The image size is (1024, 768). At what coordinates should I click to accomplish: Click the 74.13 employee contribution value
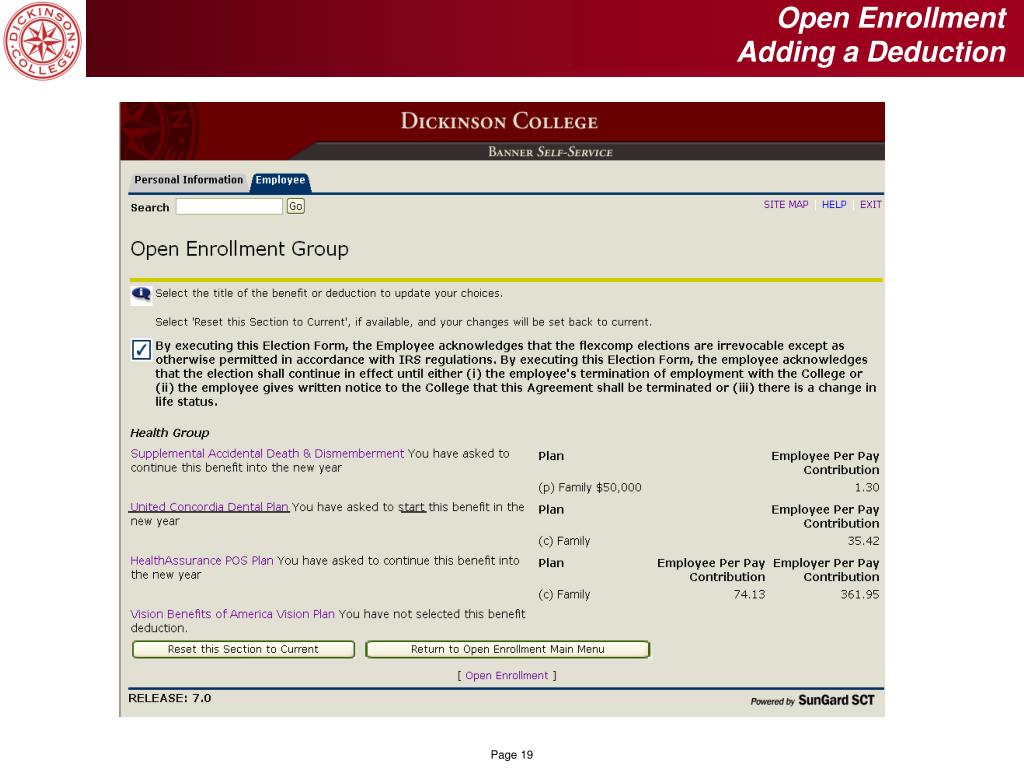click(x=749, y=594)
